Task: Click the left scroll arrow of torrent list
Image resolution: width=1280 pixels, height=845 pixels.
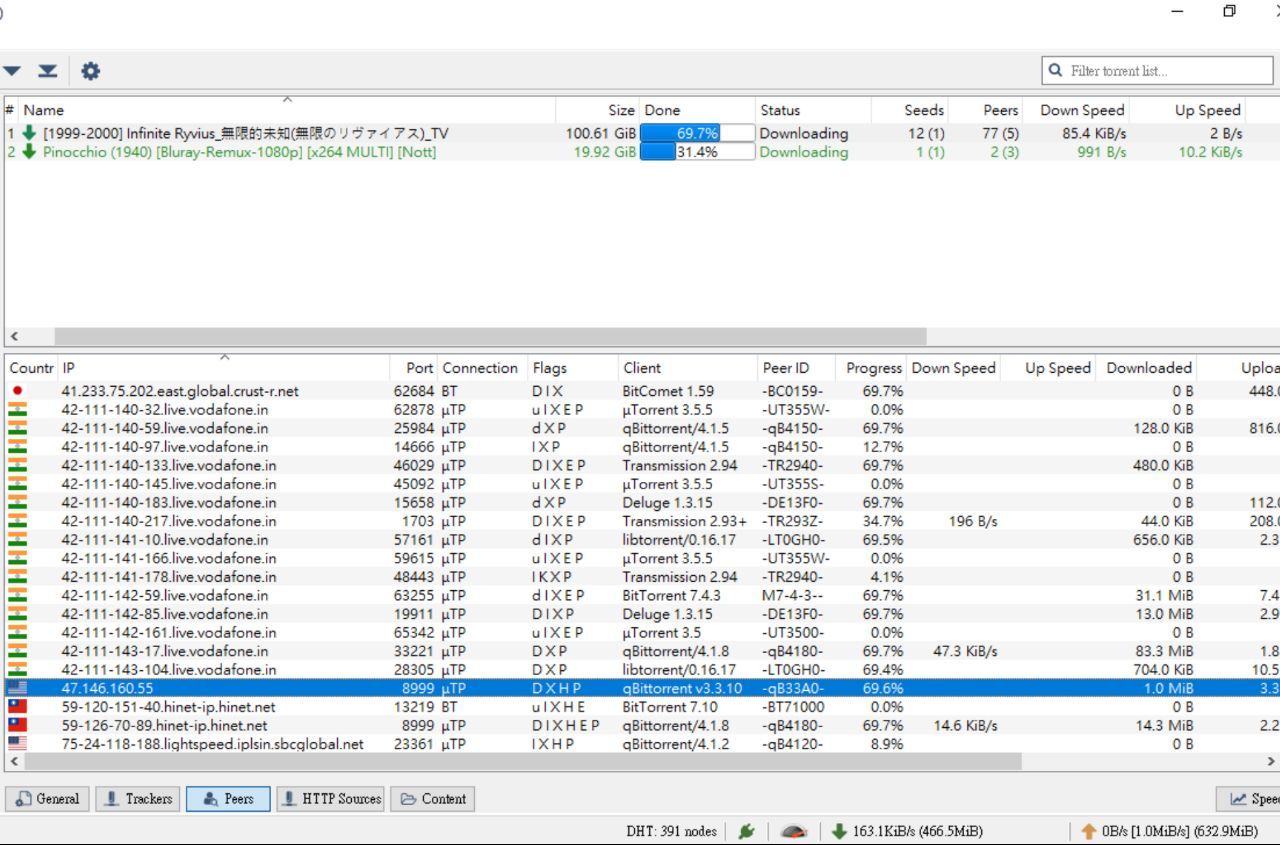Action: (14, 337)
